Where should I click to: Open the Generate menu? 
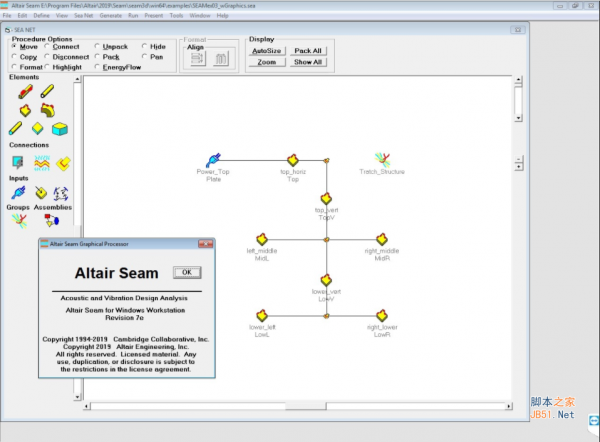(111, 16)
